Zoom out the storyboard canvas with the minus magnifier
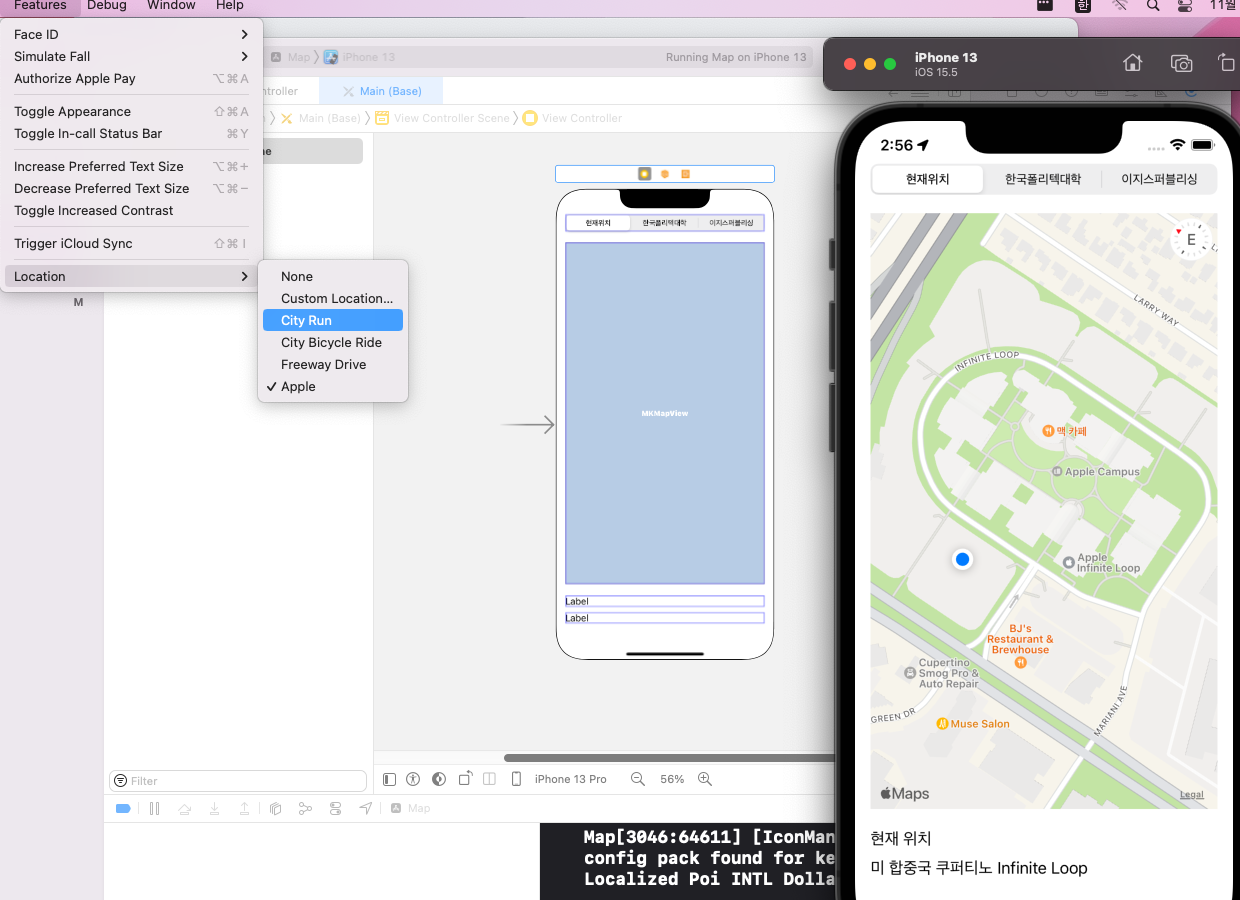This screenshot has height=900, width=1240. (x=638, y=779)
